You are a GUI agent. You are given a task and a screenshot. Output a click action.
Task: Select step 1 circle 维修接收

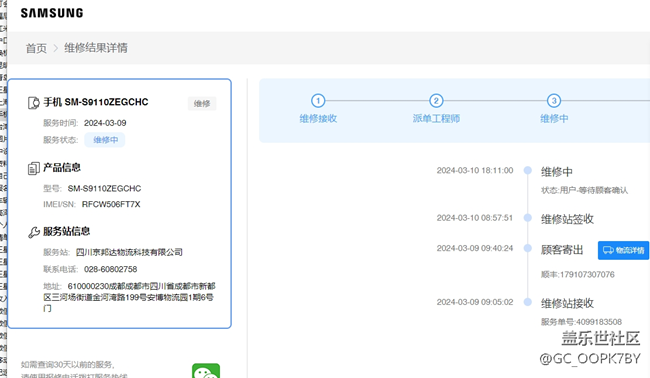318,100
